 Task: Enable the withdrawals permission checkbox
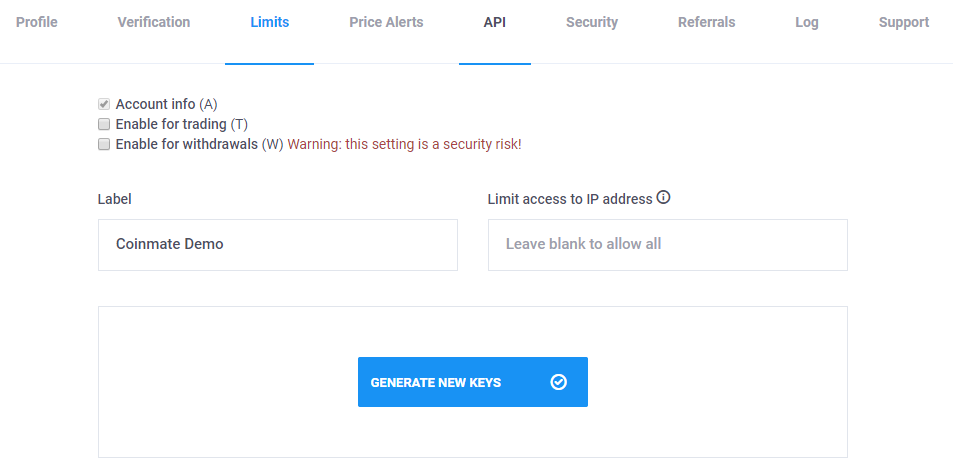[x=104, y=145]
